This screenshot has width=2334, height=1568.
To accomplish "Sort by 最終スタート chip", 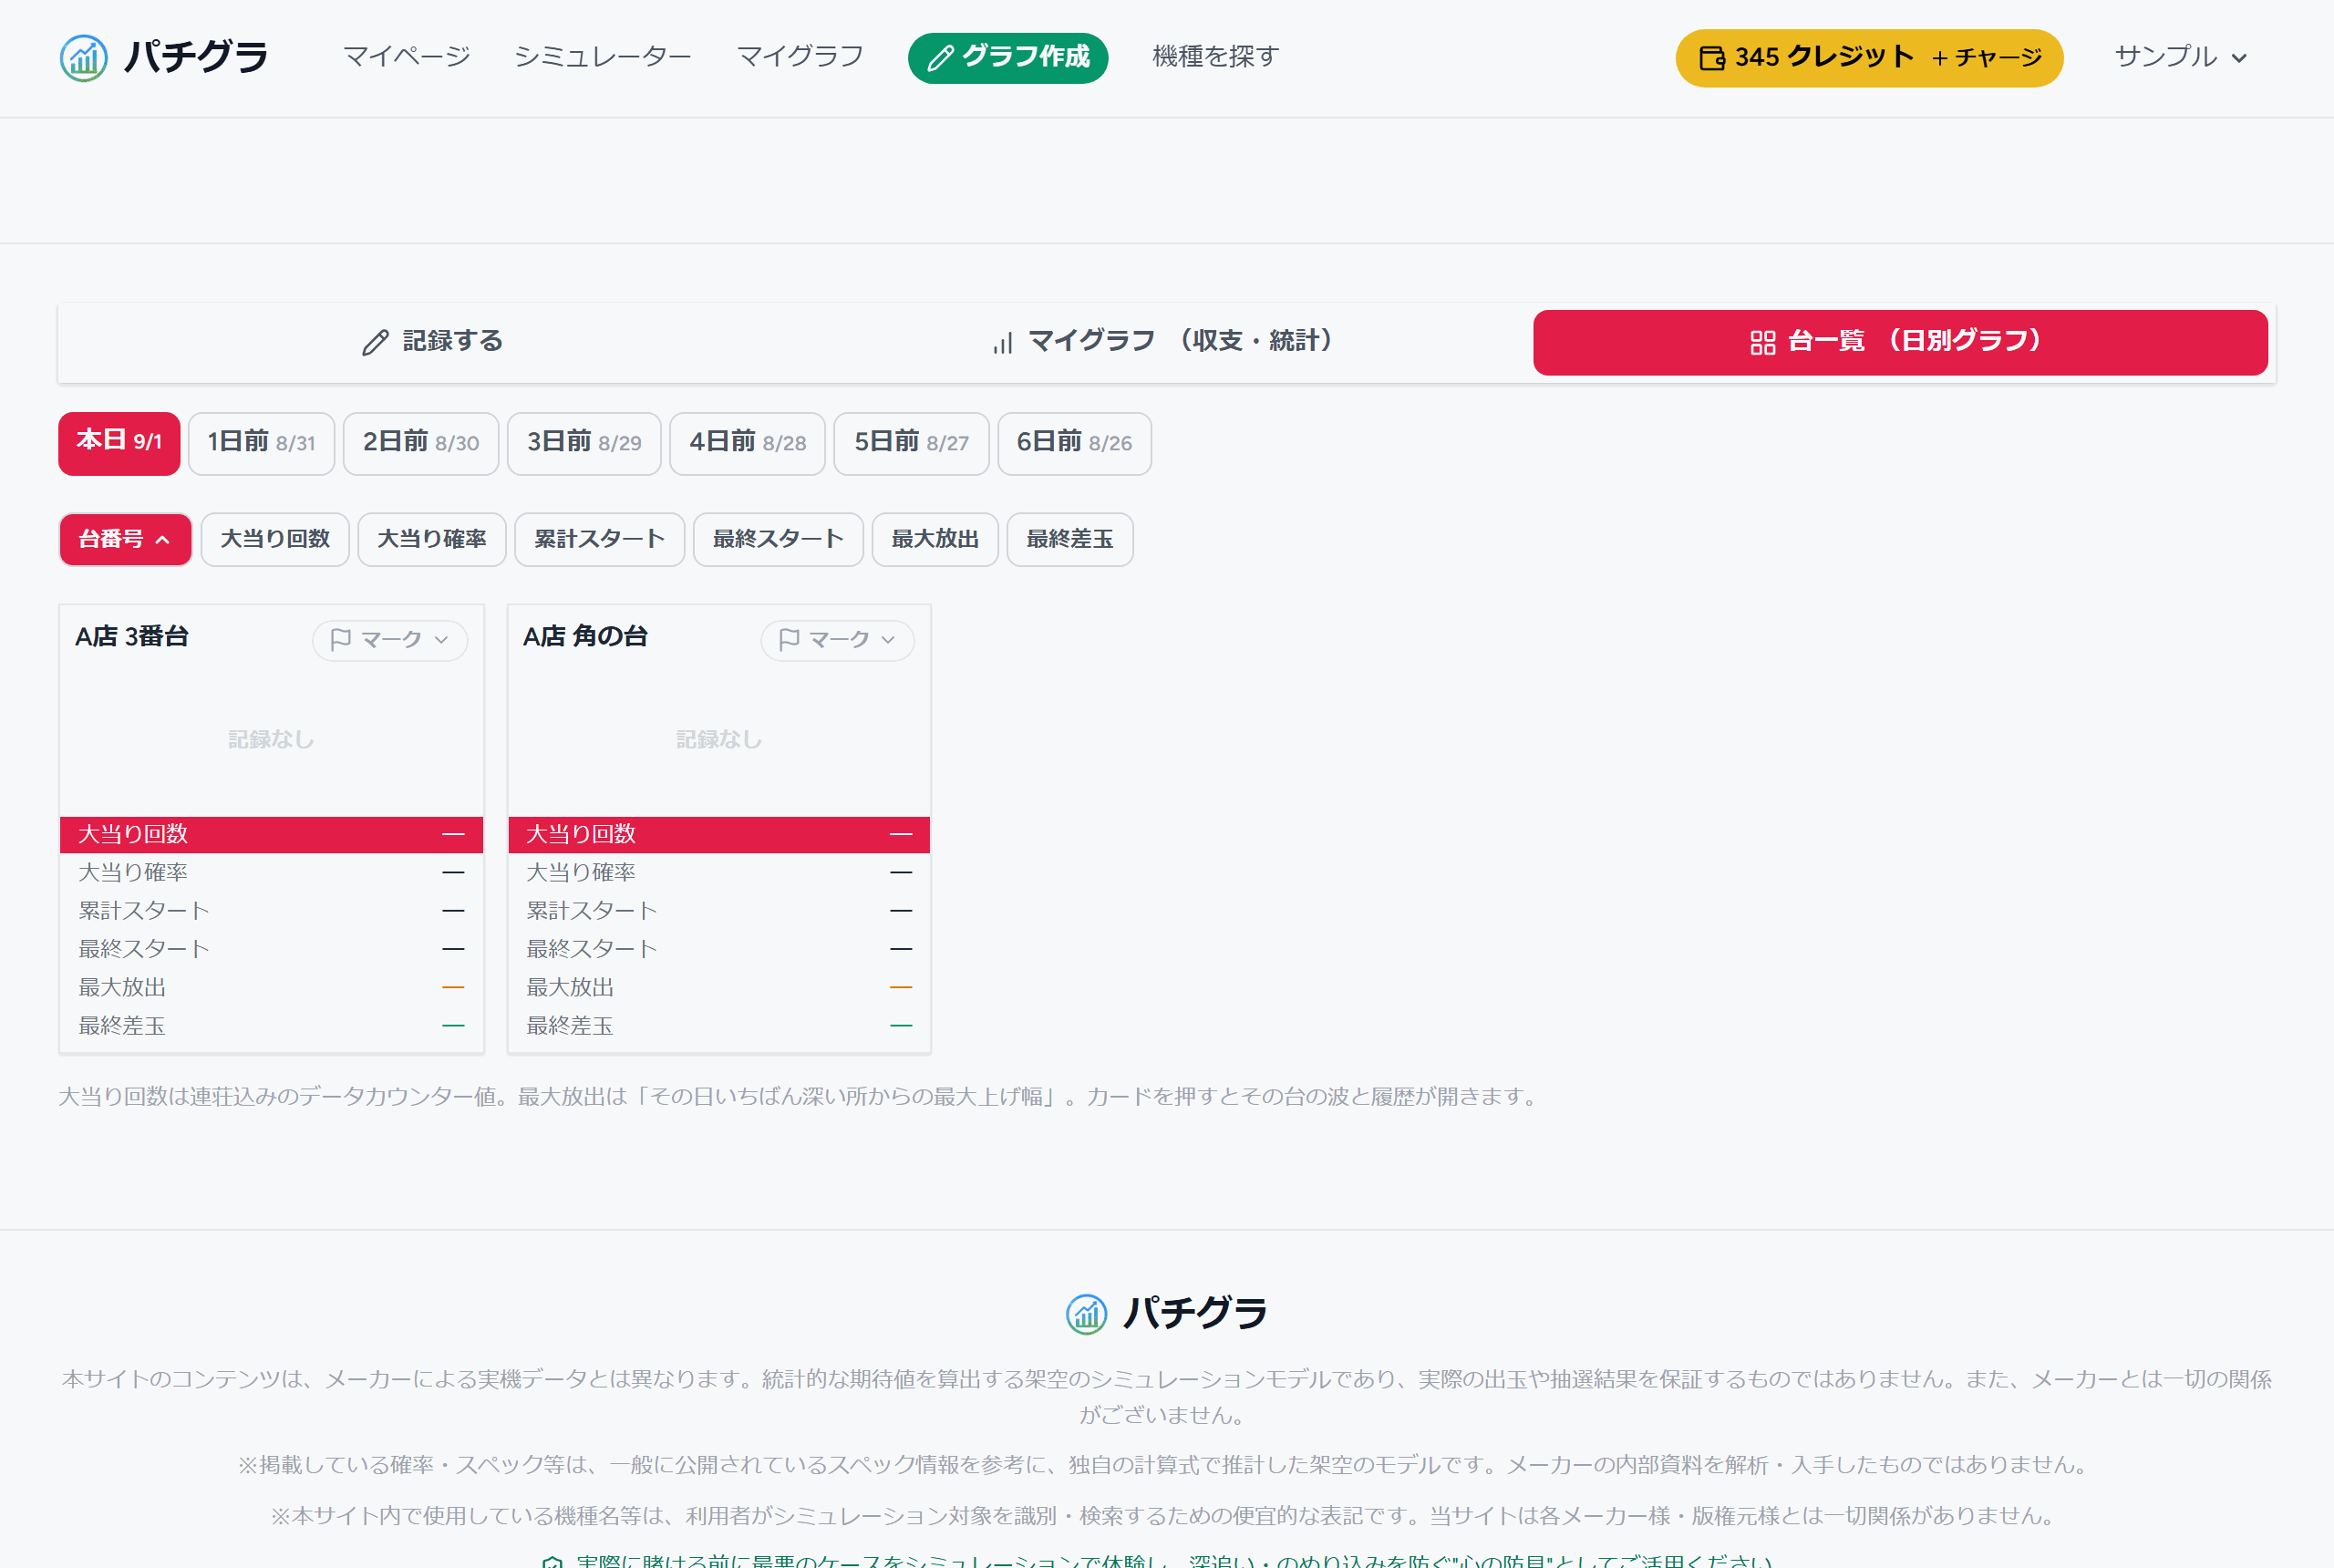I will [778, 540].
